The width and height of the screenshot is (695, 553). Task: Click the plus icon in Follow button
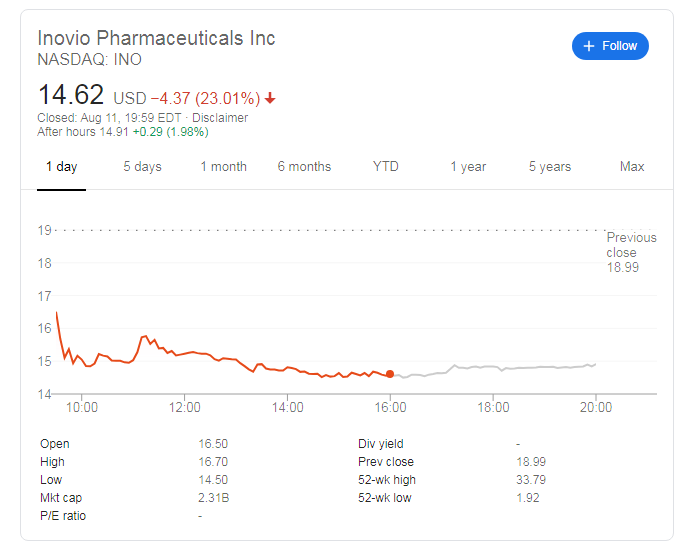tap(588, 46)
